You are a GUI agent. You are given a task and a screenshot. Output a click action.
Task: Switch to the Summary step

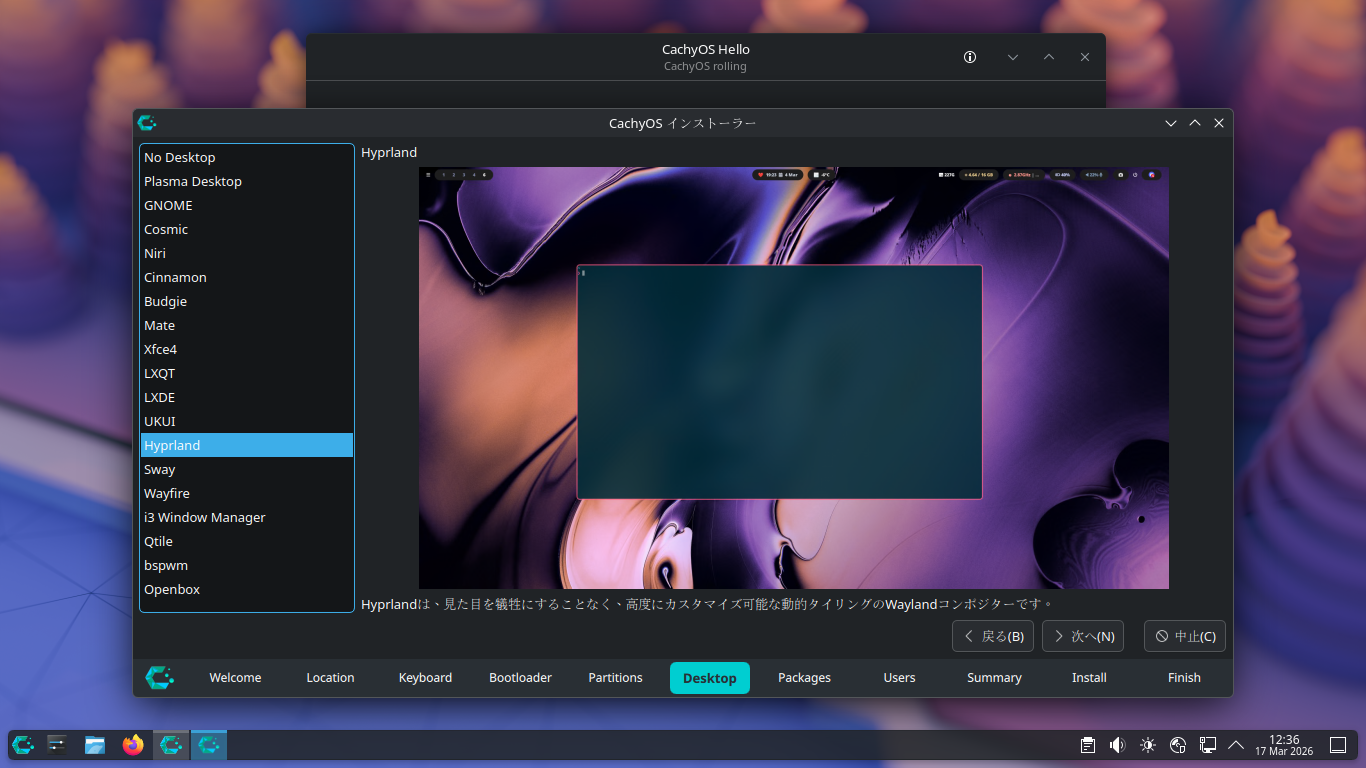(x=994, y=678)
